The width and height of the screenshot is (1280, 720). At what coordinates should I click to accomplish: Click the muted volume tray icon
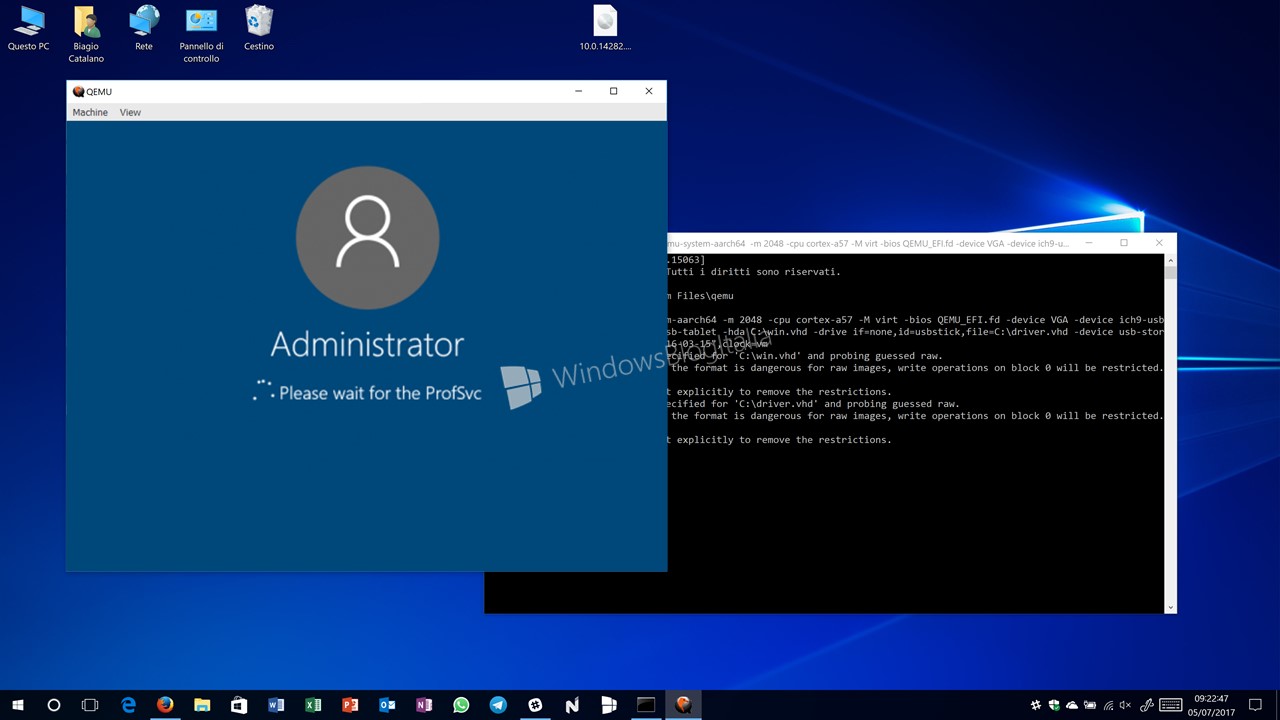click(1125, 705)
